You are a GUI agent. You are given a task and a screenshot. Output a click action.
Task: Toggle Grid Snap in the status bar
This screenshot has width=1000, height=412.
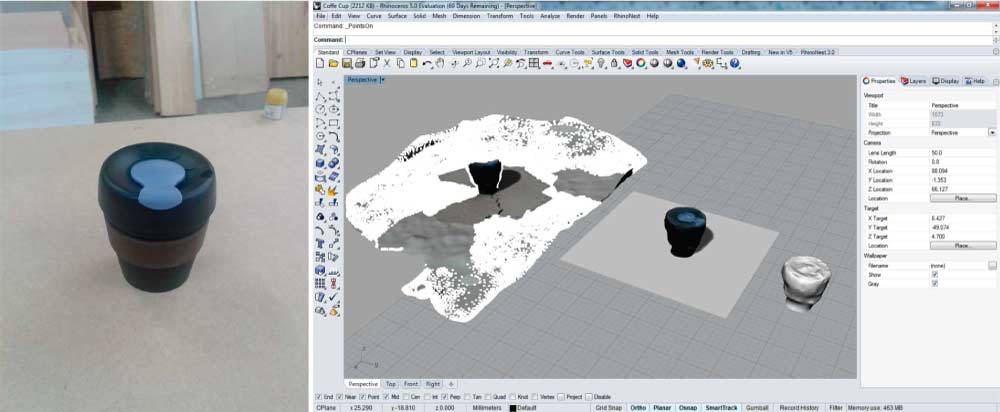click(x=607, y=408)
